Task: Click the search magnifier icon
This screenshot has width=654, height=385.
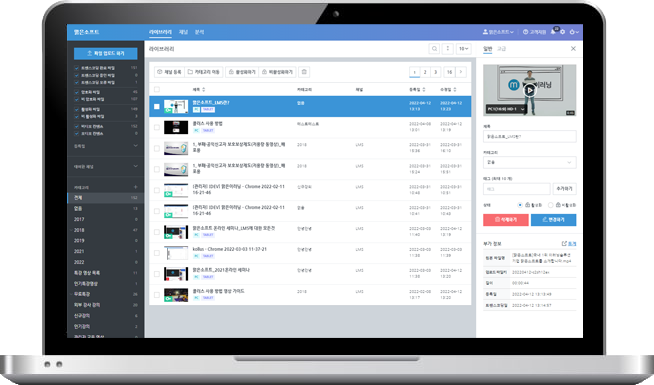Action: click(434, 49)
